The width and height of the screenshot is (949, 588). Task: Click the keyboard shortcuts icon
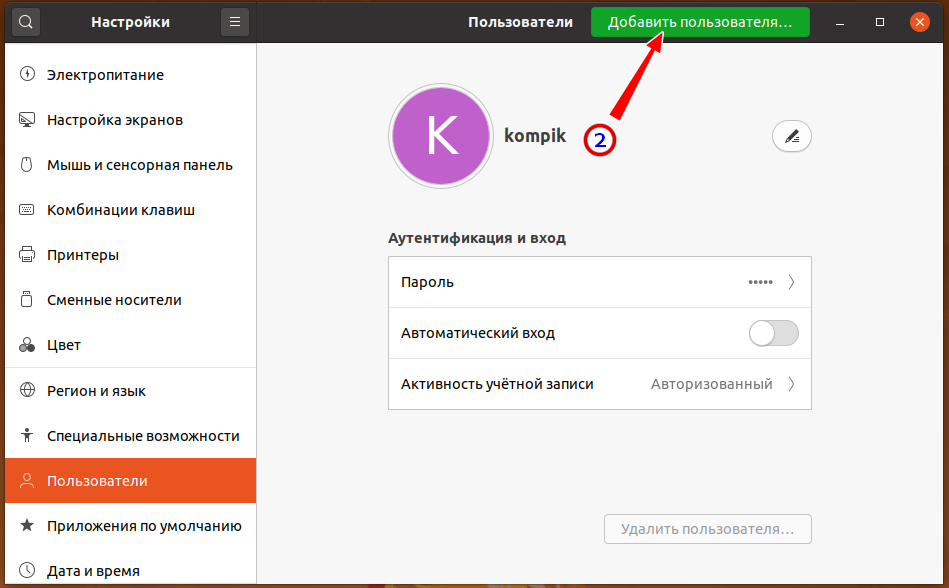[27, 210]
